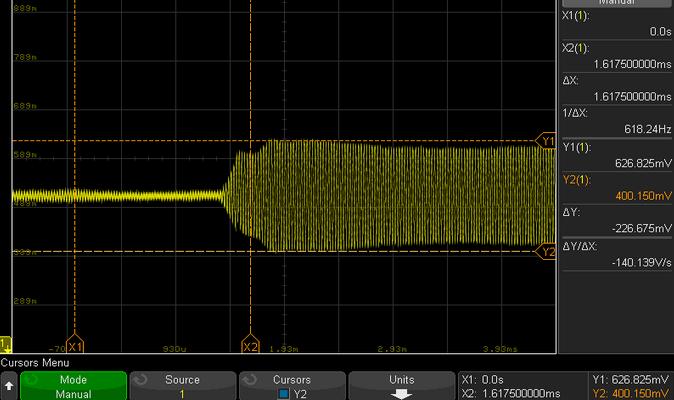The width and height of the screenshot is (674, 400).
Task: Click the Manual header in the sidebar
Action: 617,3
